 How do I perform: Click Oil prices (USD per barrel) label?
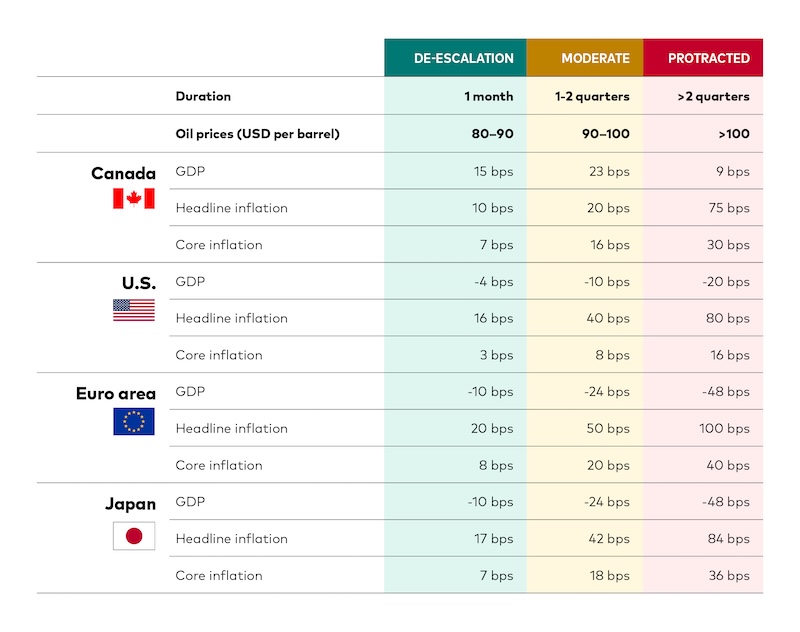[257, 134]
